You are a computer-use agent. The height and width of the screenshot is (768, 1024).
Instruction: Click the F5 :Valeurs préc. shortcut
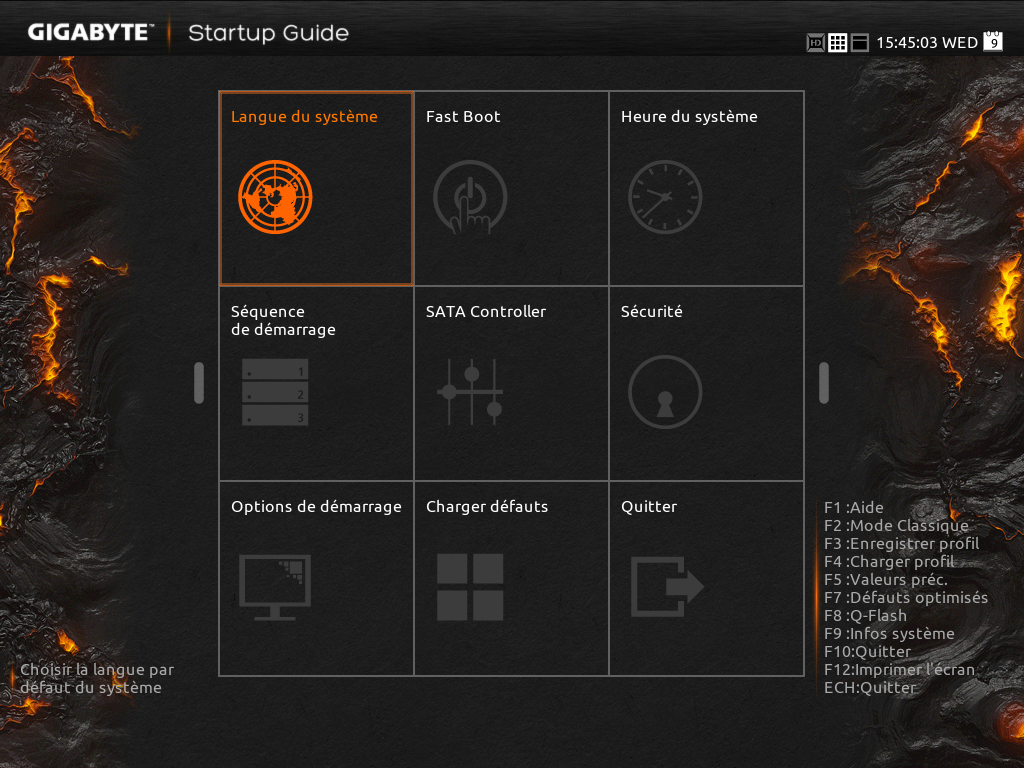coord(886,580)
